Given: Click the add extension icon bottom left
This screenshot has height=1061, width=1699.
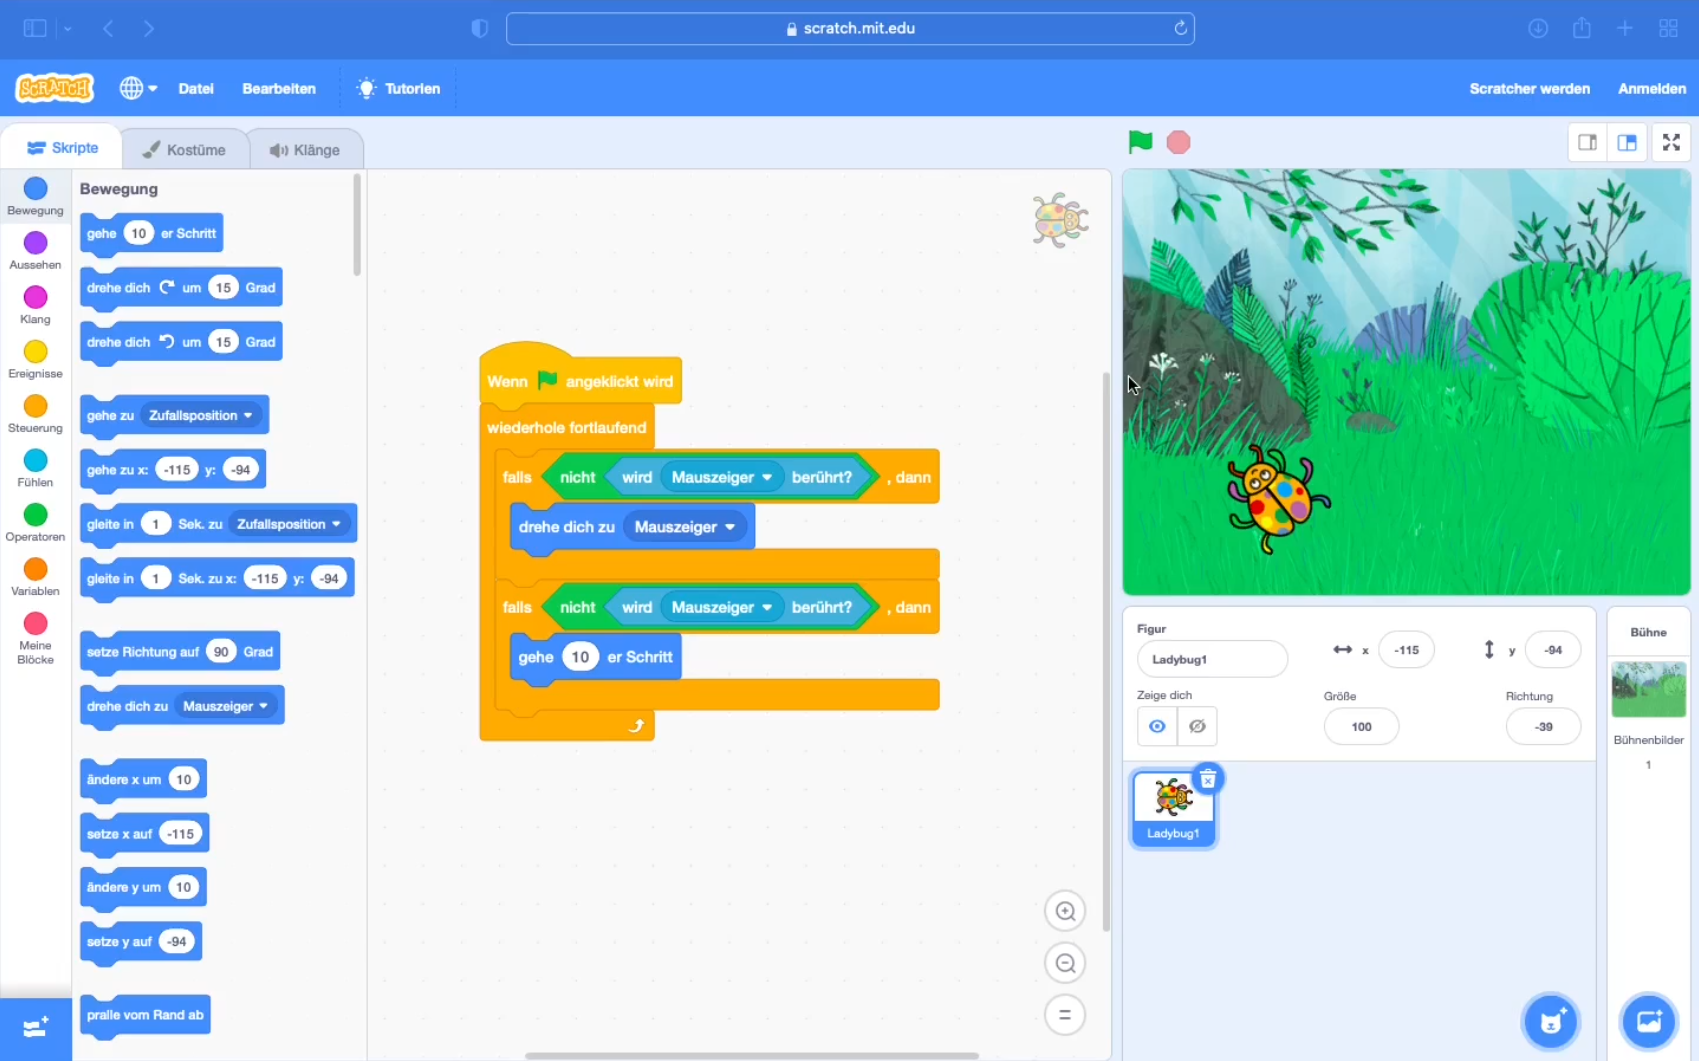Looking at the screenshot, I should click(x=35, y=1029).
